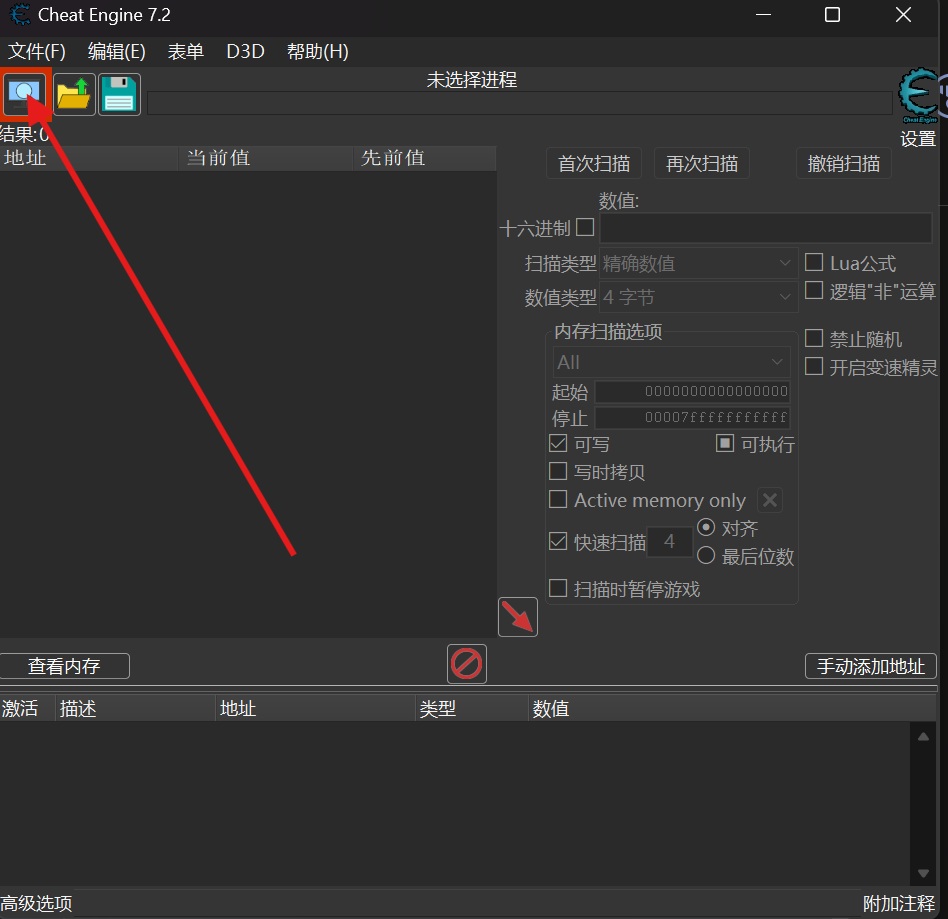Open the 帮助(H) menu
This screenshot has height=919, width=948.
[317, 52]
